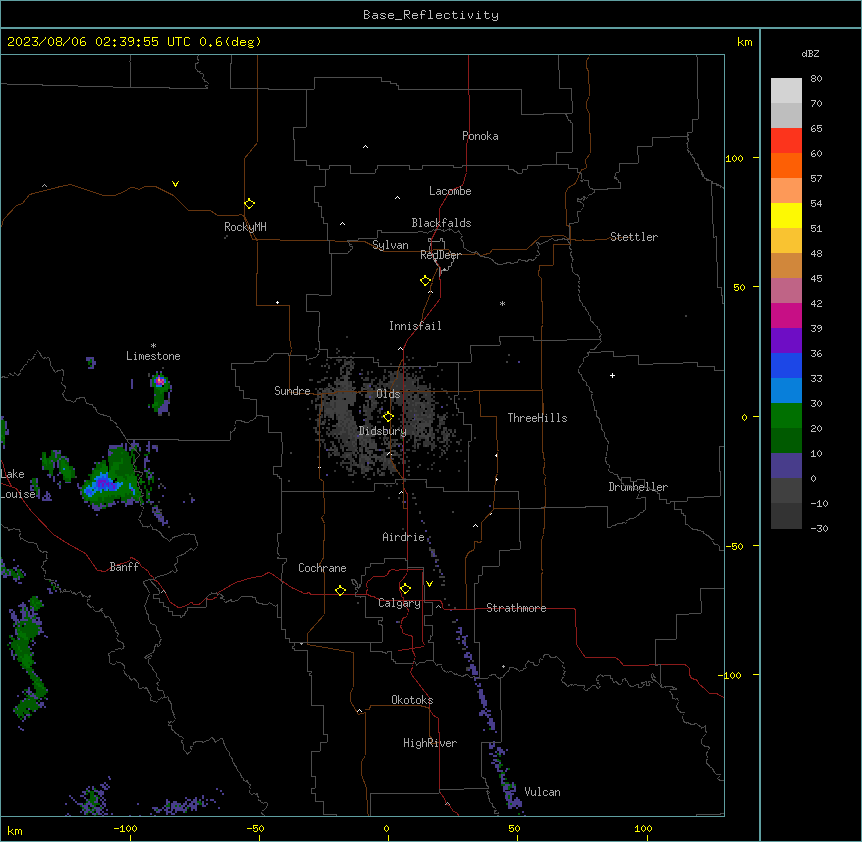The image size is (862, 842).
Task: Click the Okotoks town label
Action: [412, 700]
